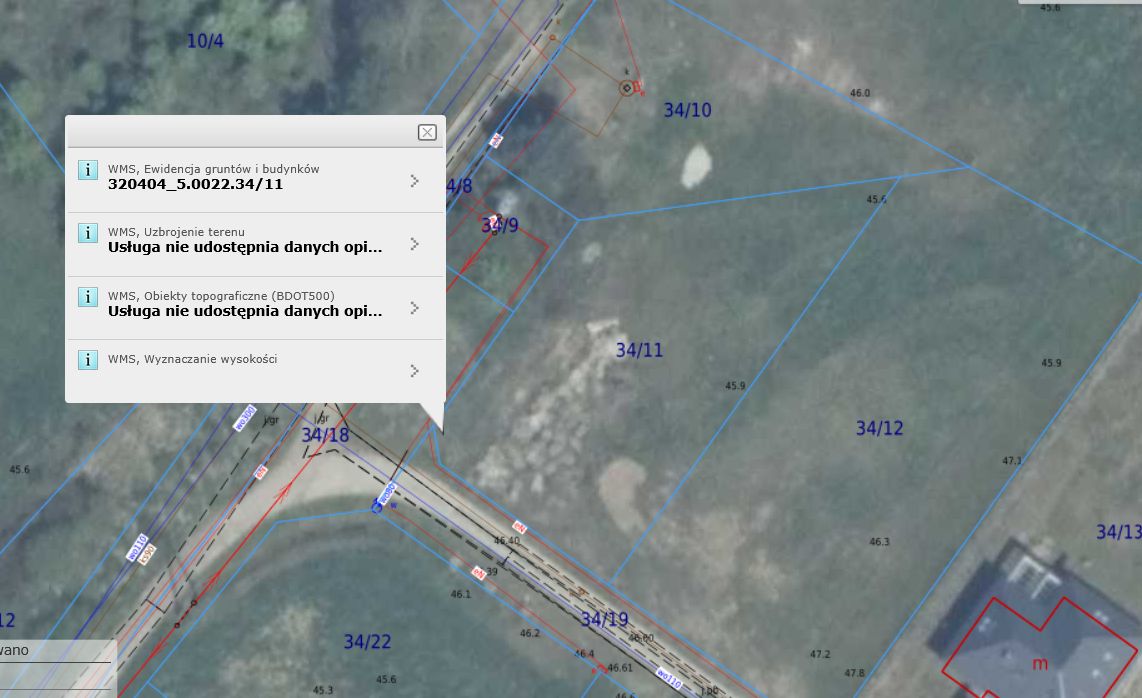Click the red building marker 'm'
The height and width of the screenshot is (698, 1142).
[1040, 663]
